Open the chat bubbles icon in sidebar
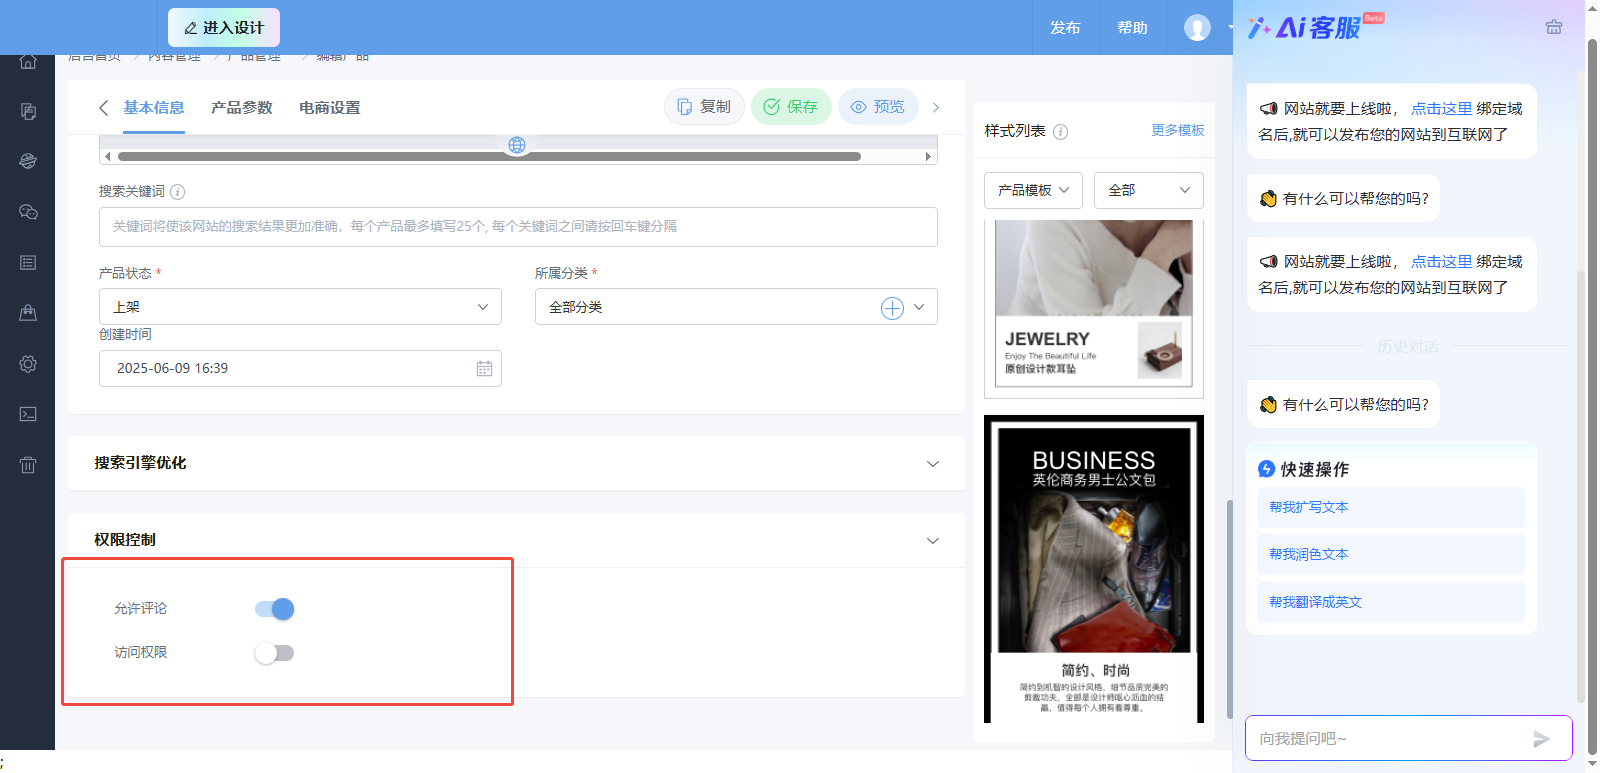 (x=28, y=212)
